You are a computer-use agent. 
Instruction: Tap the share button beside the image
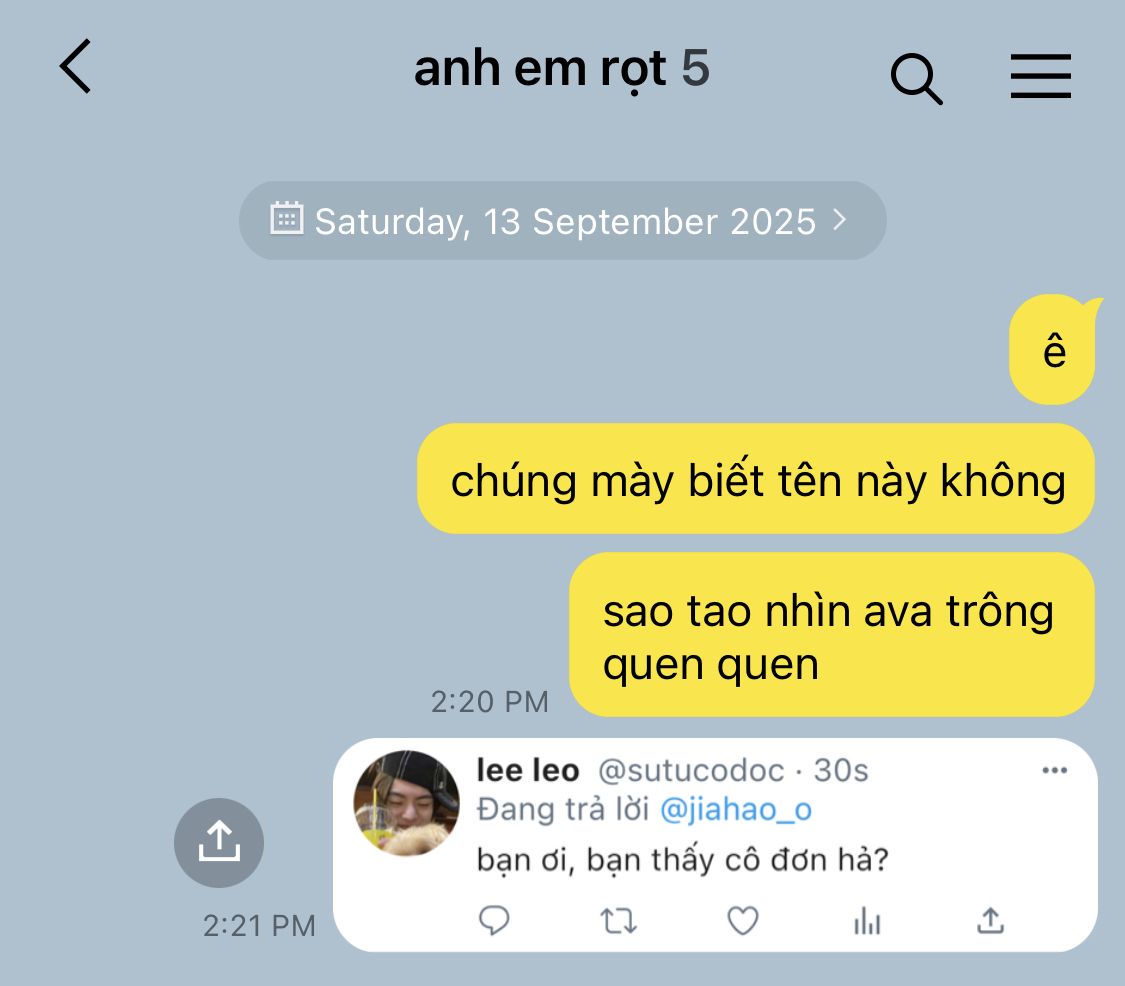(219, 842)
